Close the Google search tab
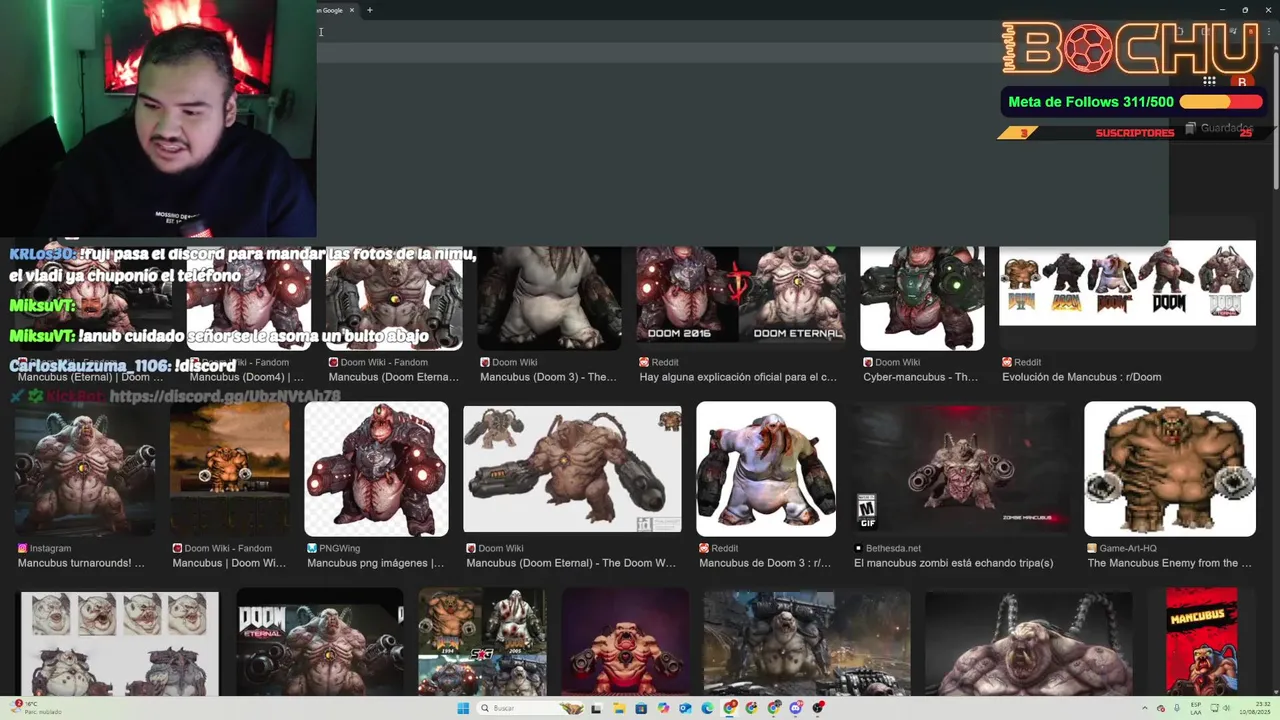This screenshot has height=720, width=1280. 352,10
